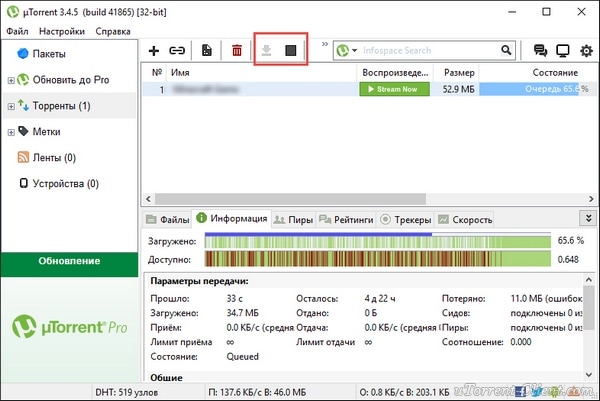Viewport: 600px width, 401px height.
Task: Expand the Торренты tree node
Action: [11, 106]
